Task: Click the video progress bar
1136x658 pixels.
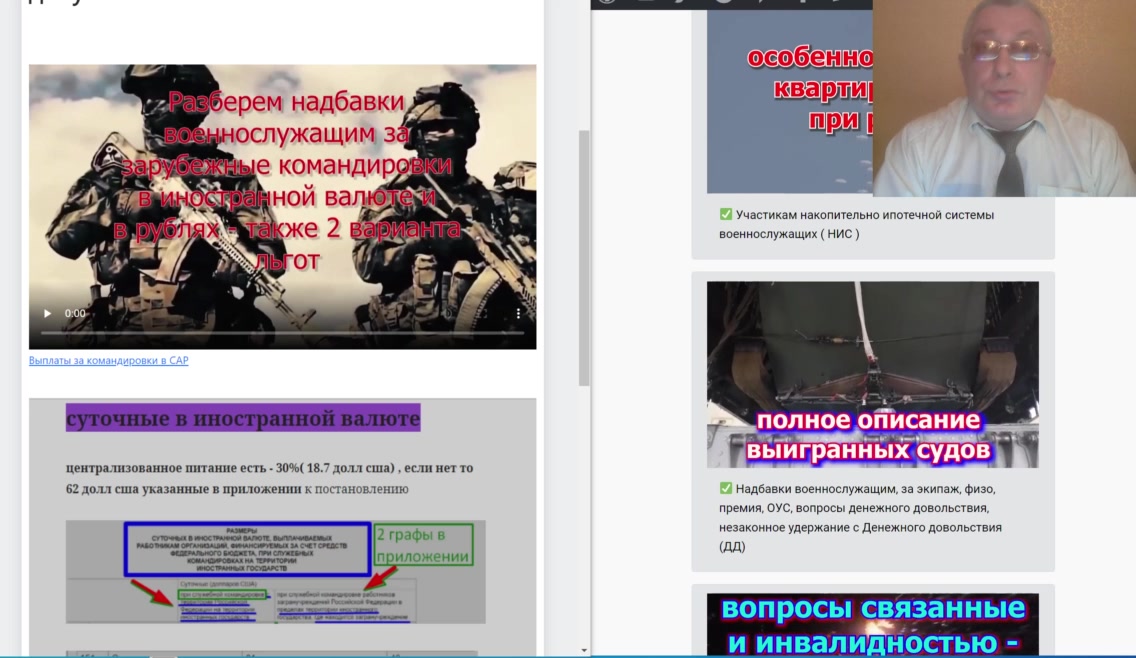Action: 283,333
